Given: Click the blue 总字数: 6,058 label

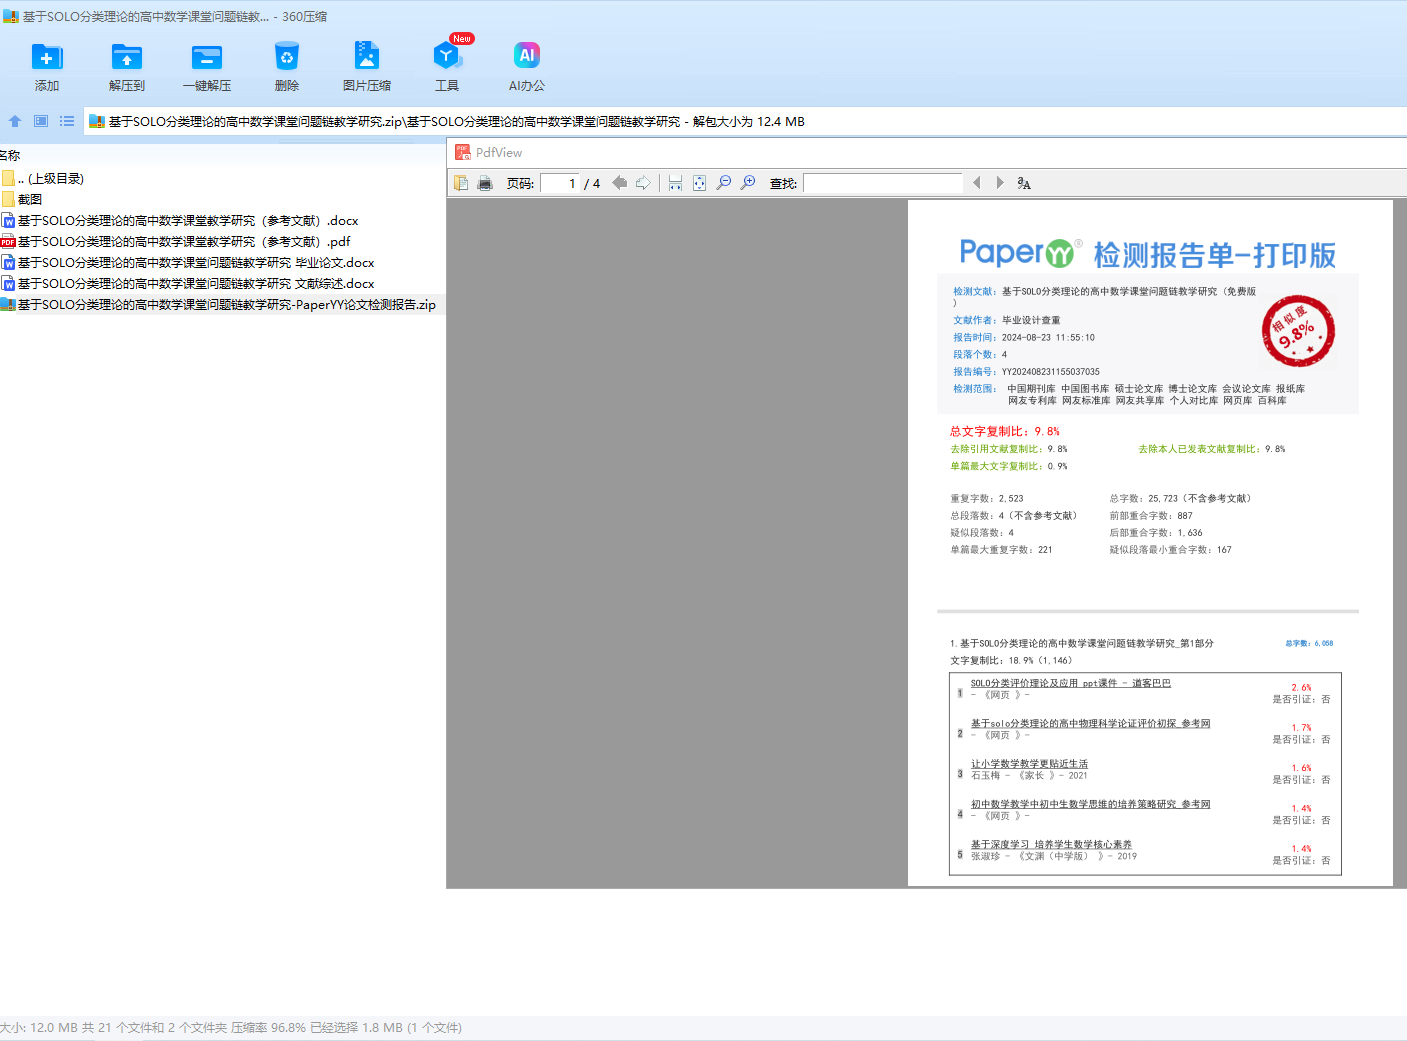Looking at the screenshot, I should click(x=1309, y=643).
